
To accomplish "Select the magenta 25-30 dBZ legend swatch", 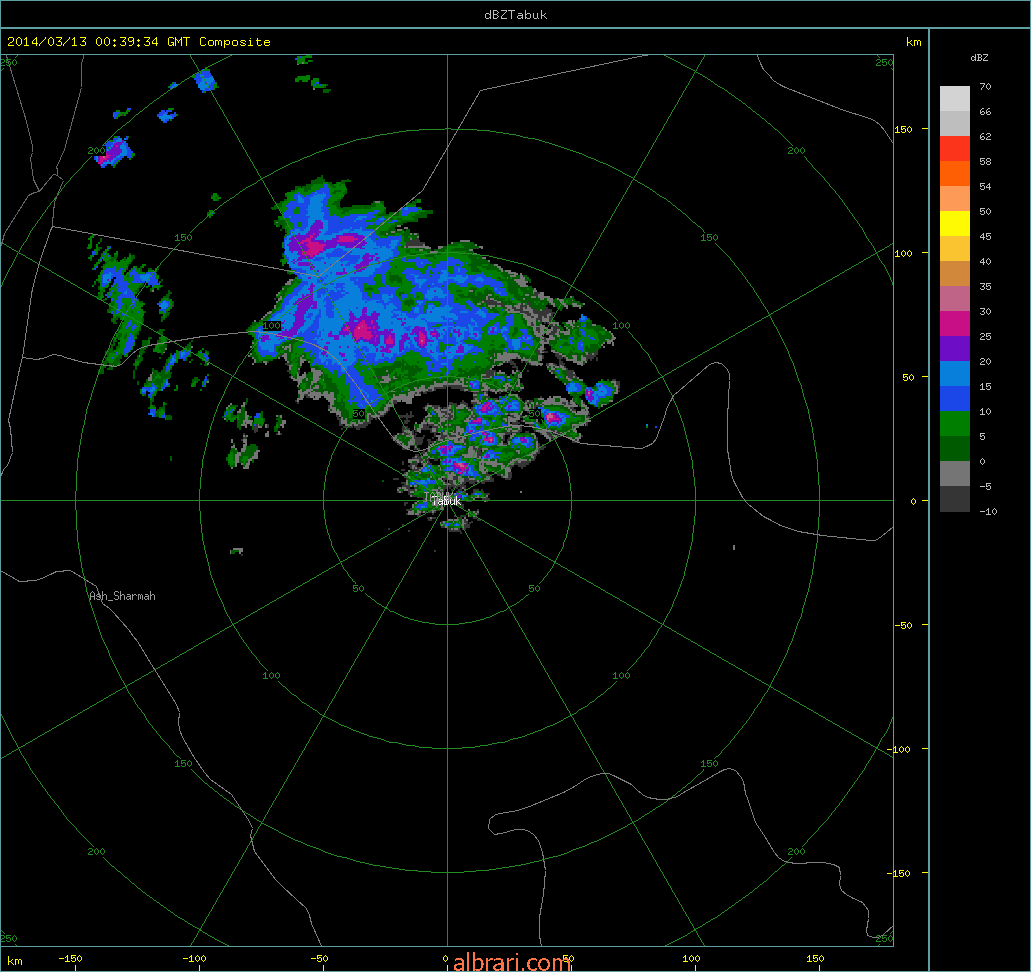I will 955,324.
